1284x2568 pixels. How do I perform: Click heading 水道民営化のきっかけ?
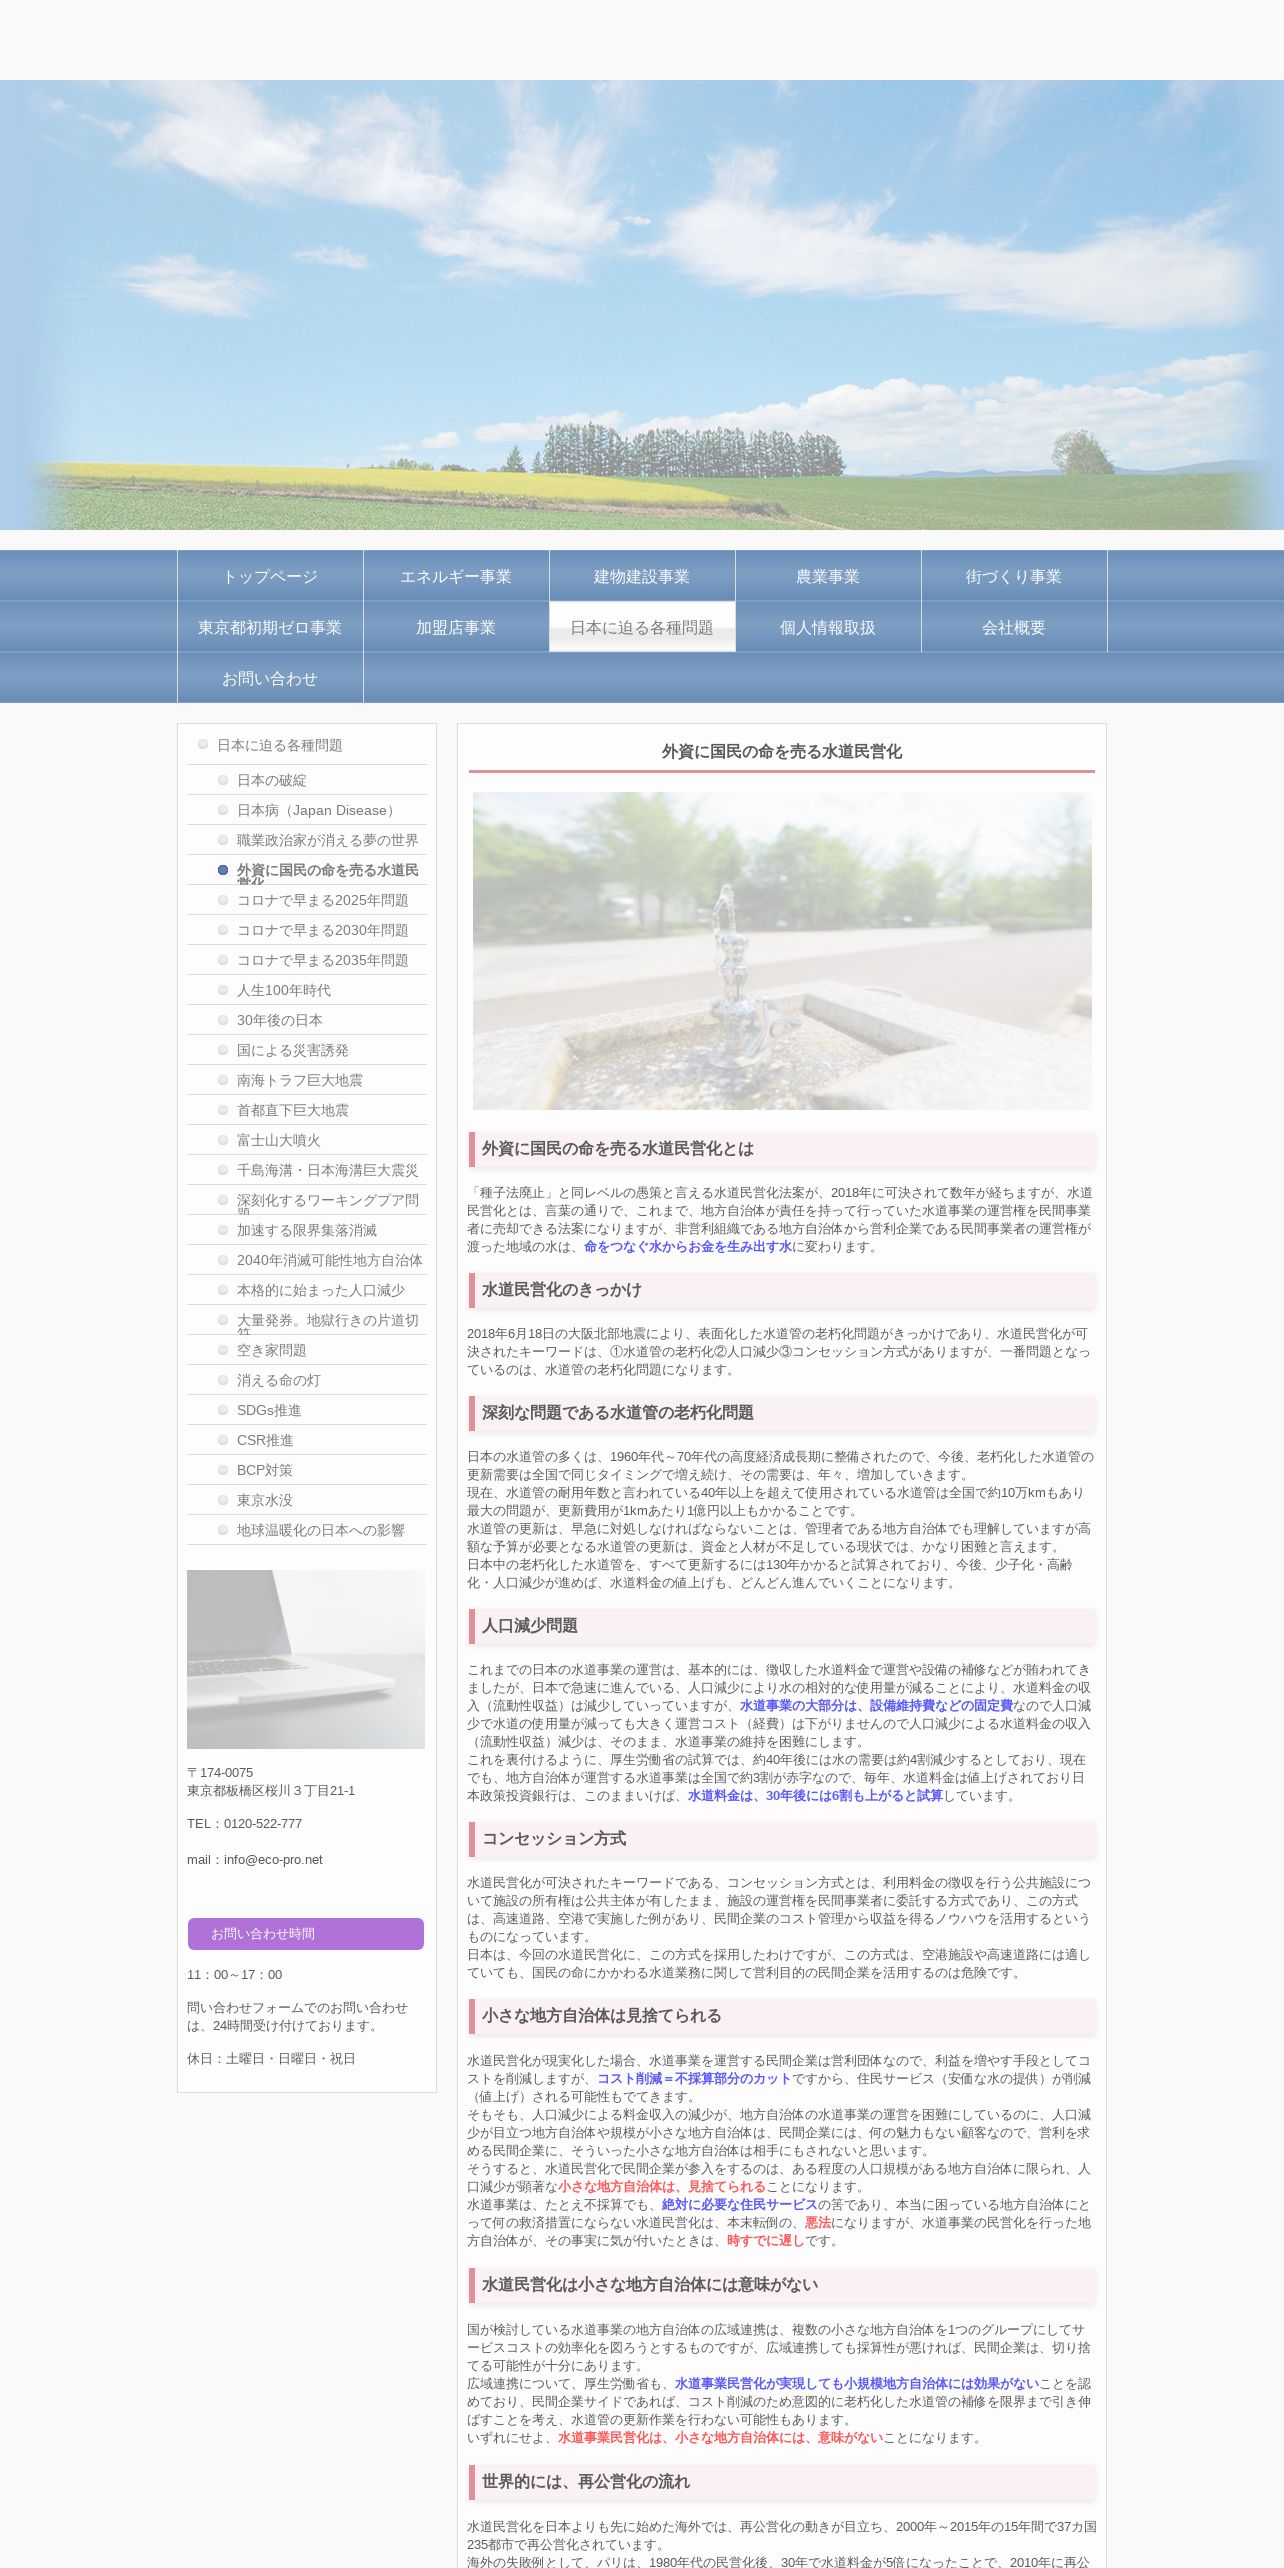pos(562,1290)
